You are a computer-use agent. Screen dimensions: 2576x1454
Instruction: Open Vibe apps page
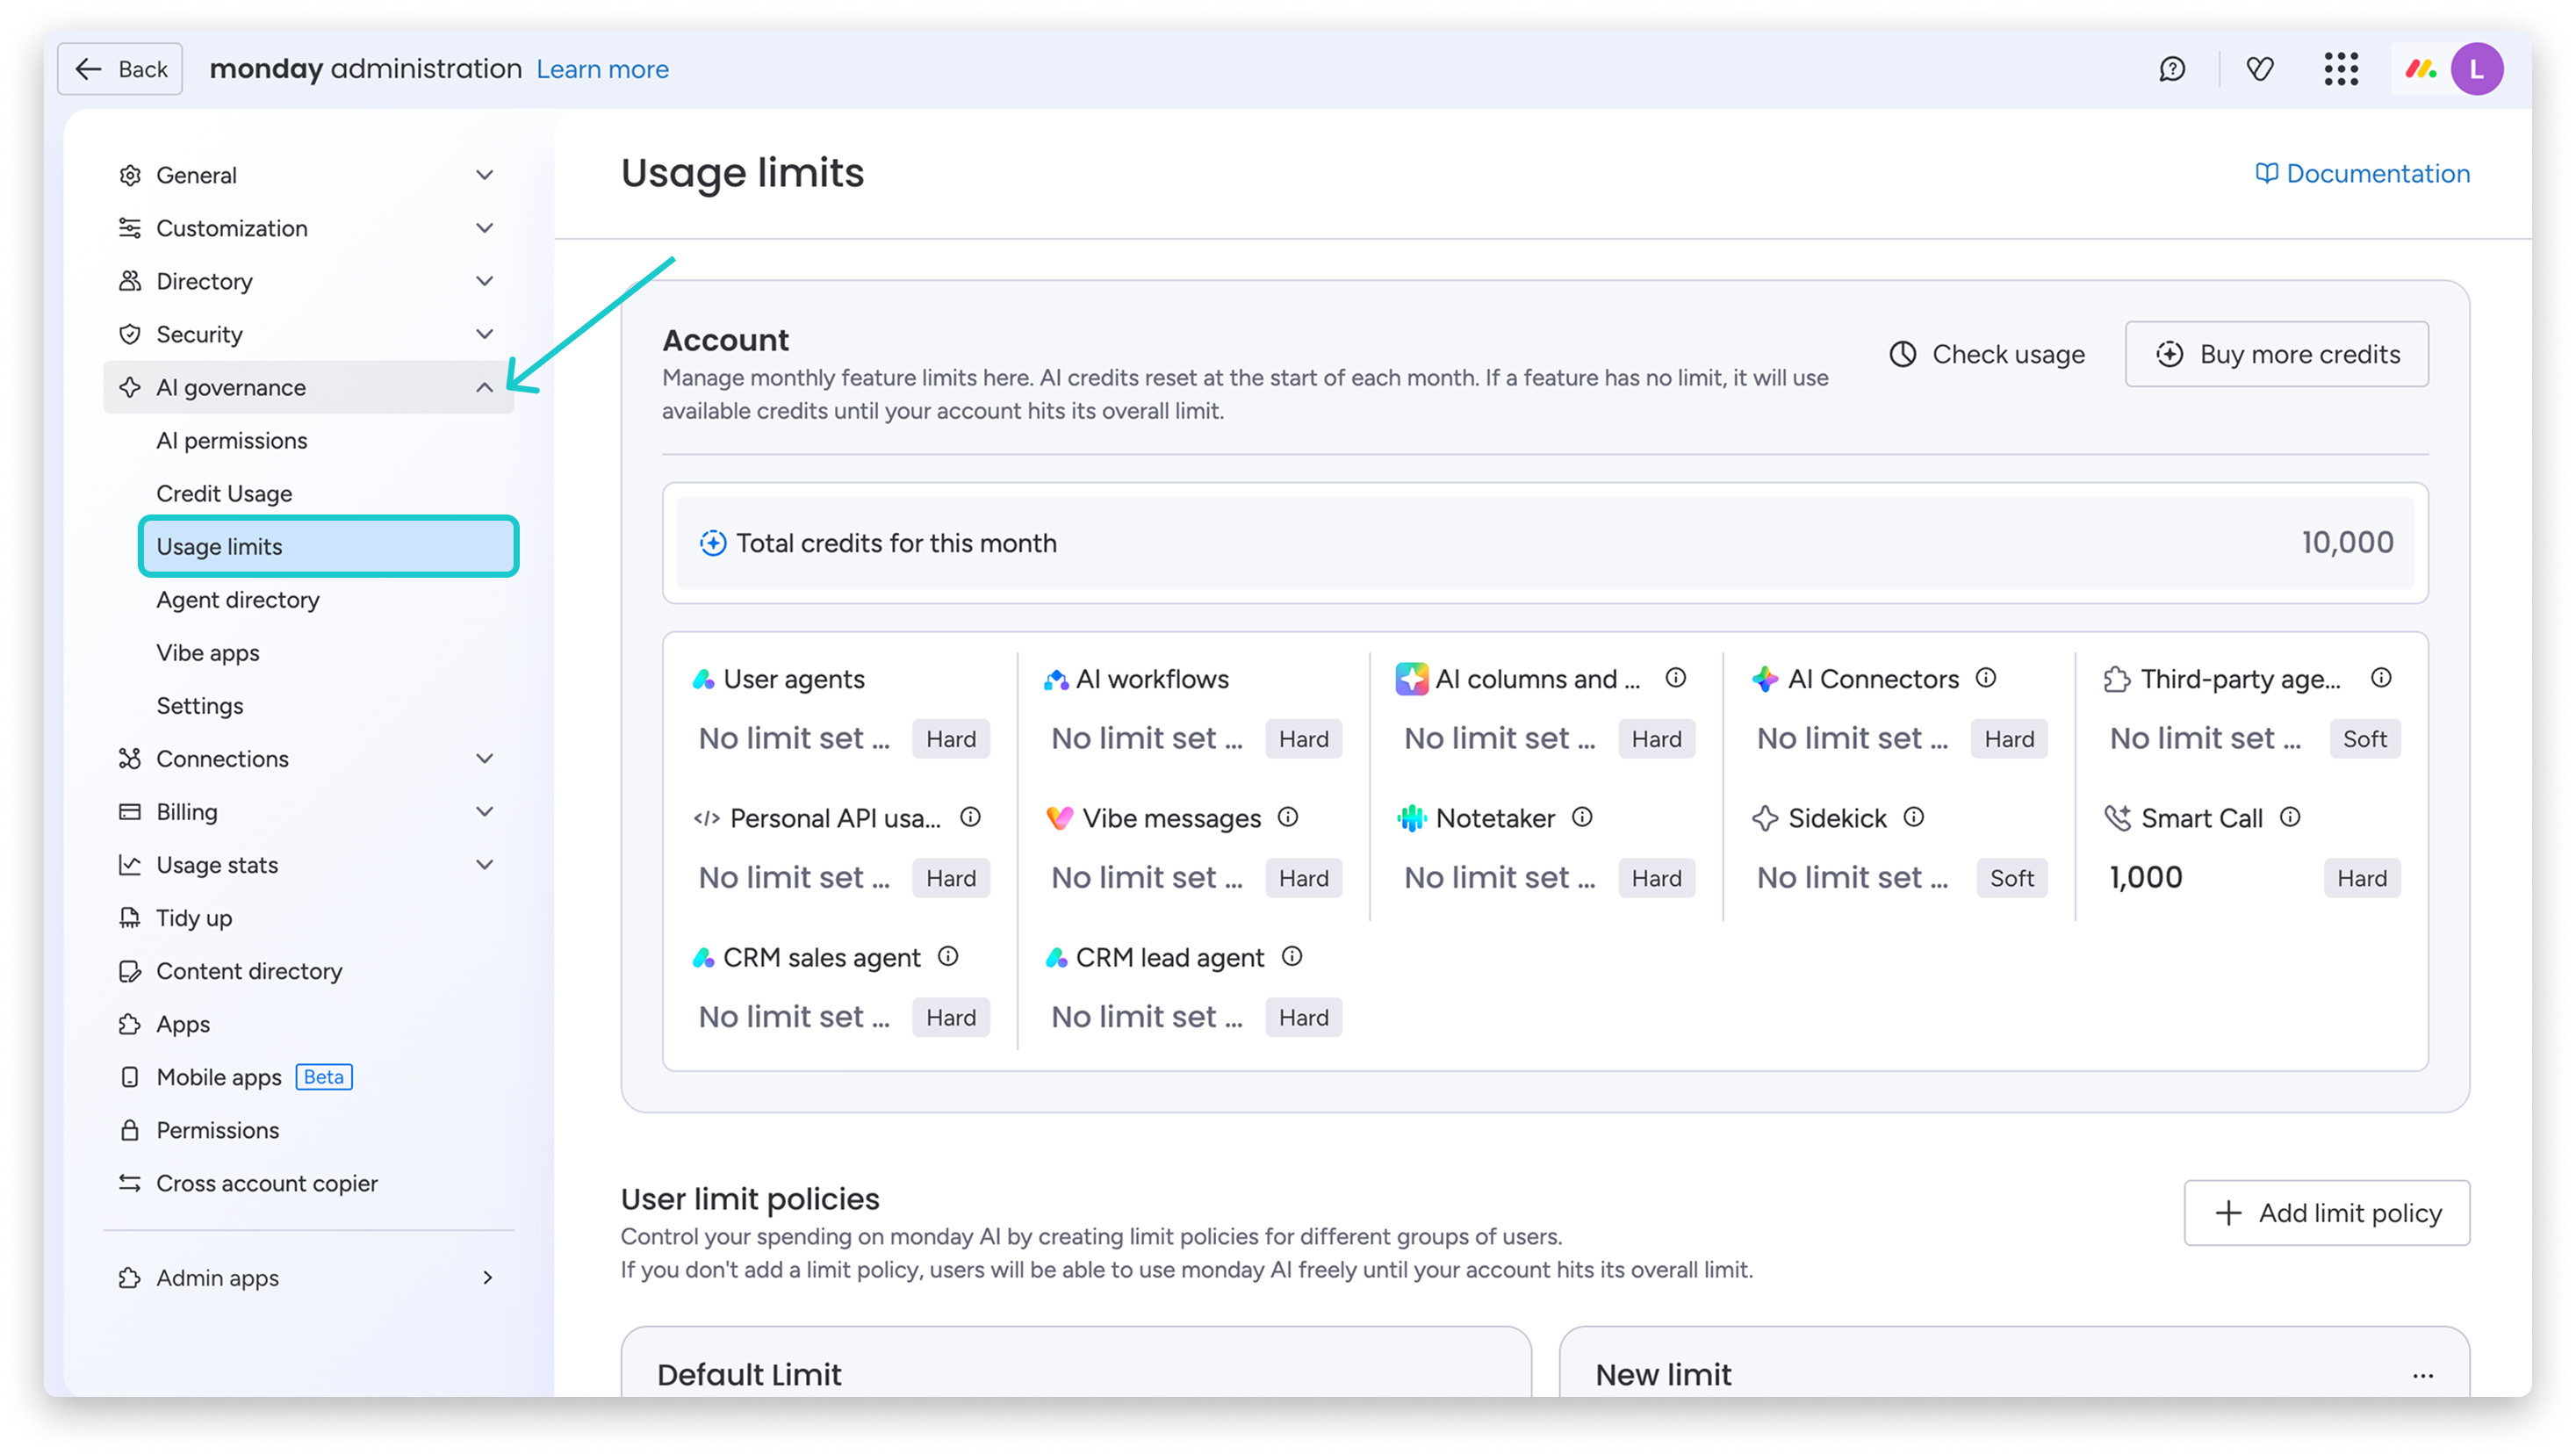(x=208, y=653)
